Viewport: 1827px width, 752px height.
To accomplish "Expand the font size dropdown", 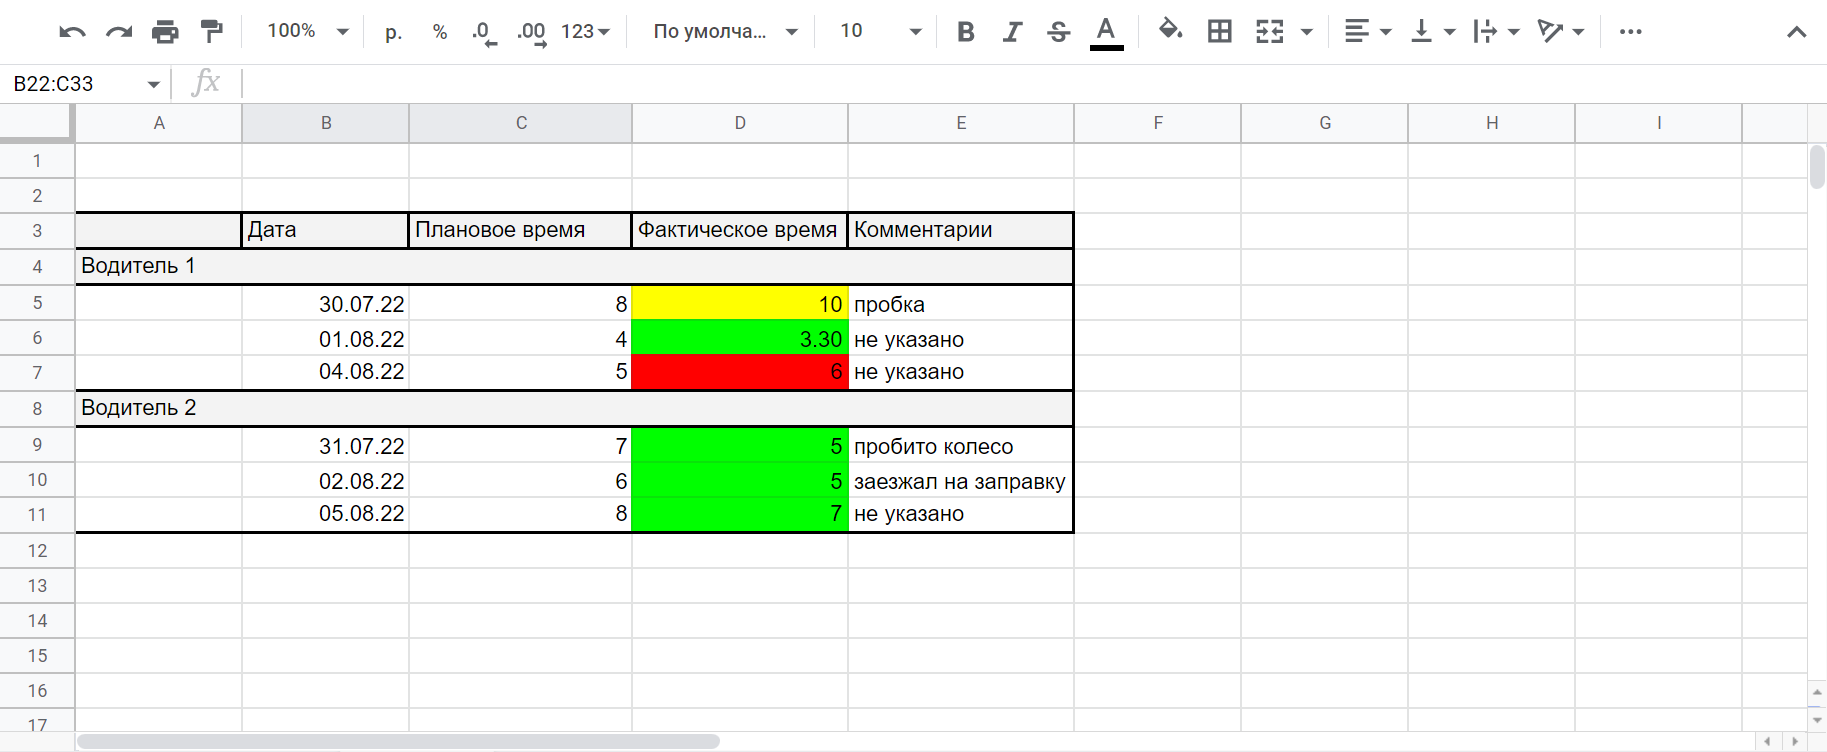I will [880, 32].
